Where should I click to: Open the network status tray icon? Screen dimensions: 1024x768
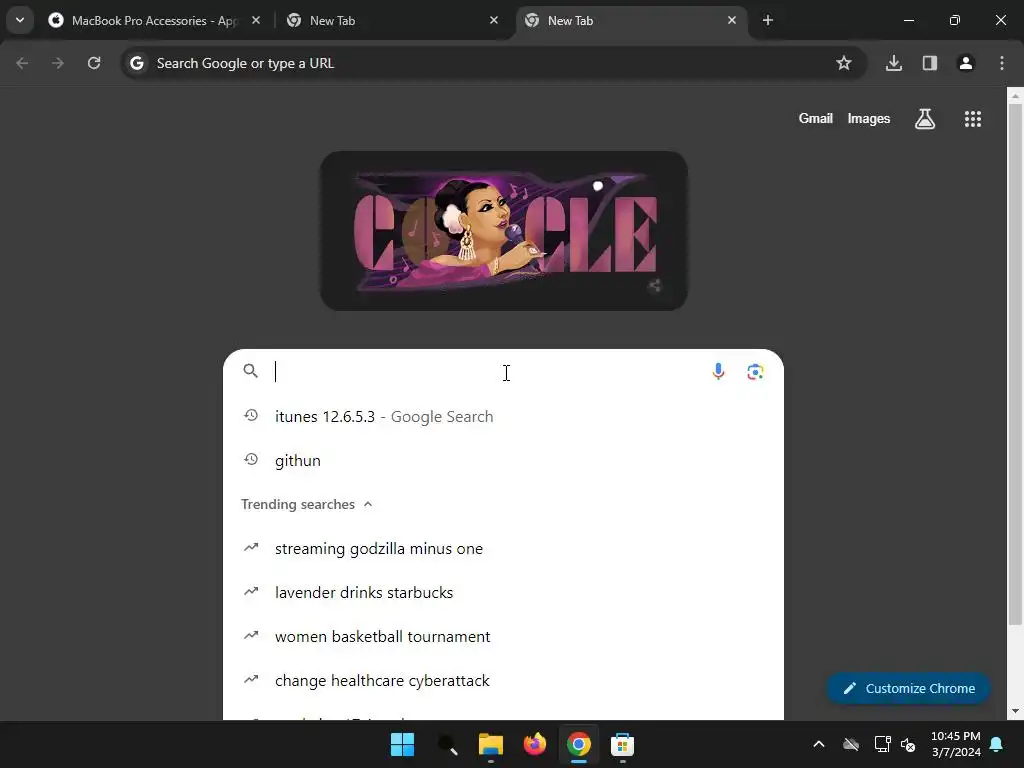click(882, 744)
